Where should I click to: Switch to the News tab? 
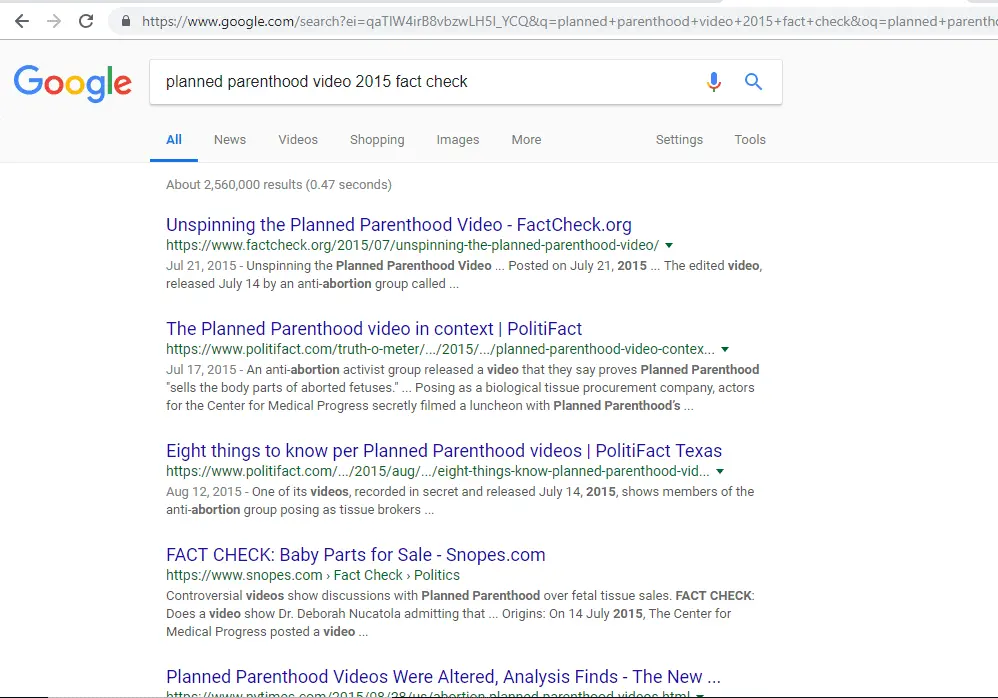tap(229, 140)
